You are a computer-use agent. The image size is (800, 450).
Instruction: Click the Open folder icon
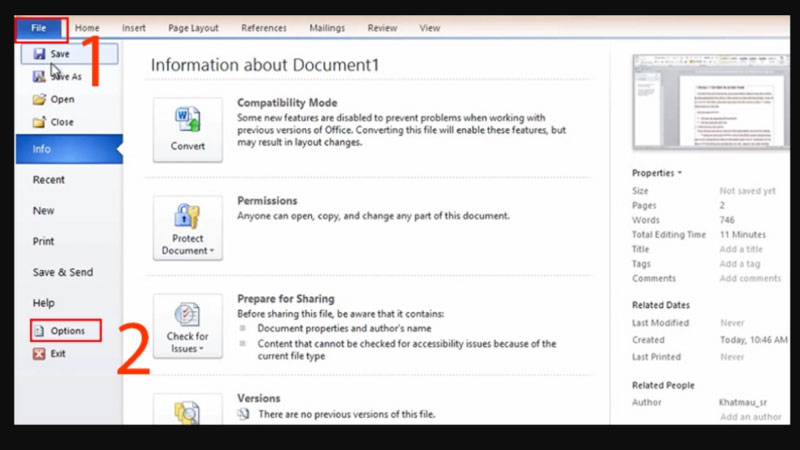click(x=39, y=99)
